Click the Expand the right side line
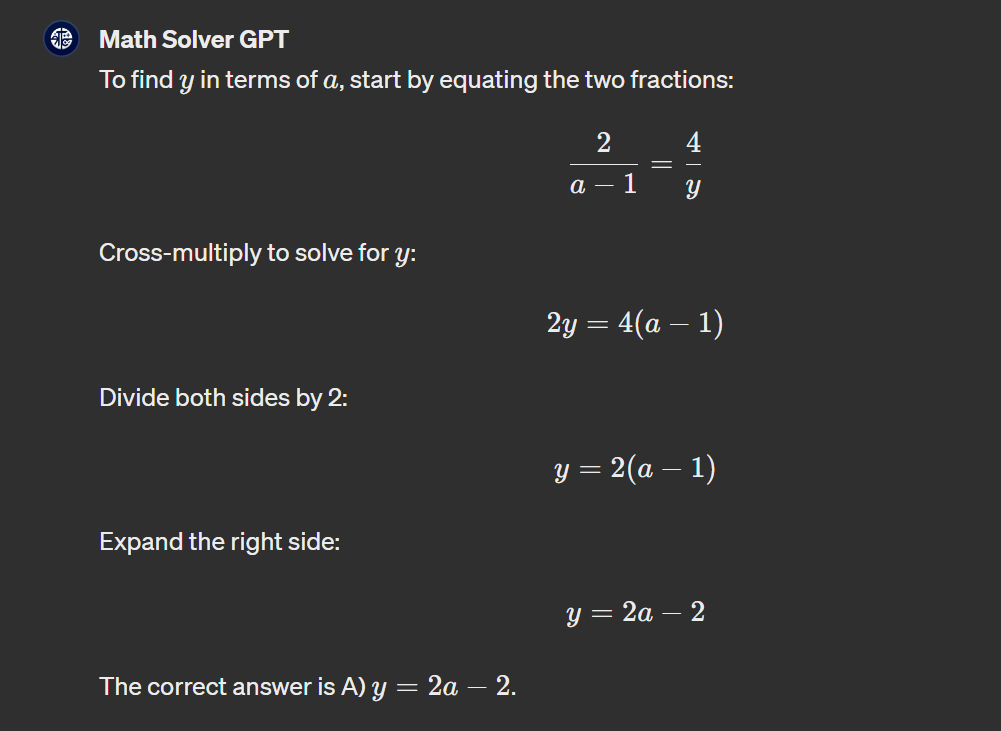This screenshot has width=1001, height=731. pos(220,542)
